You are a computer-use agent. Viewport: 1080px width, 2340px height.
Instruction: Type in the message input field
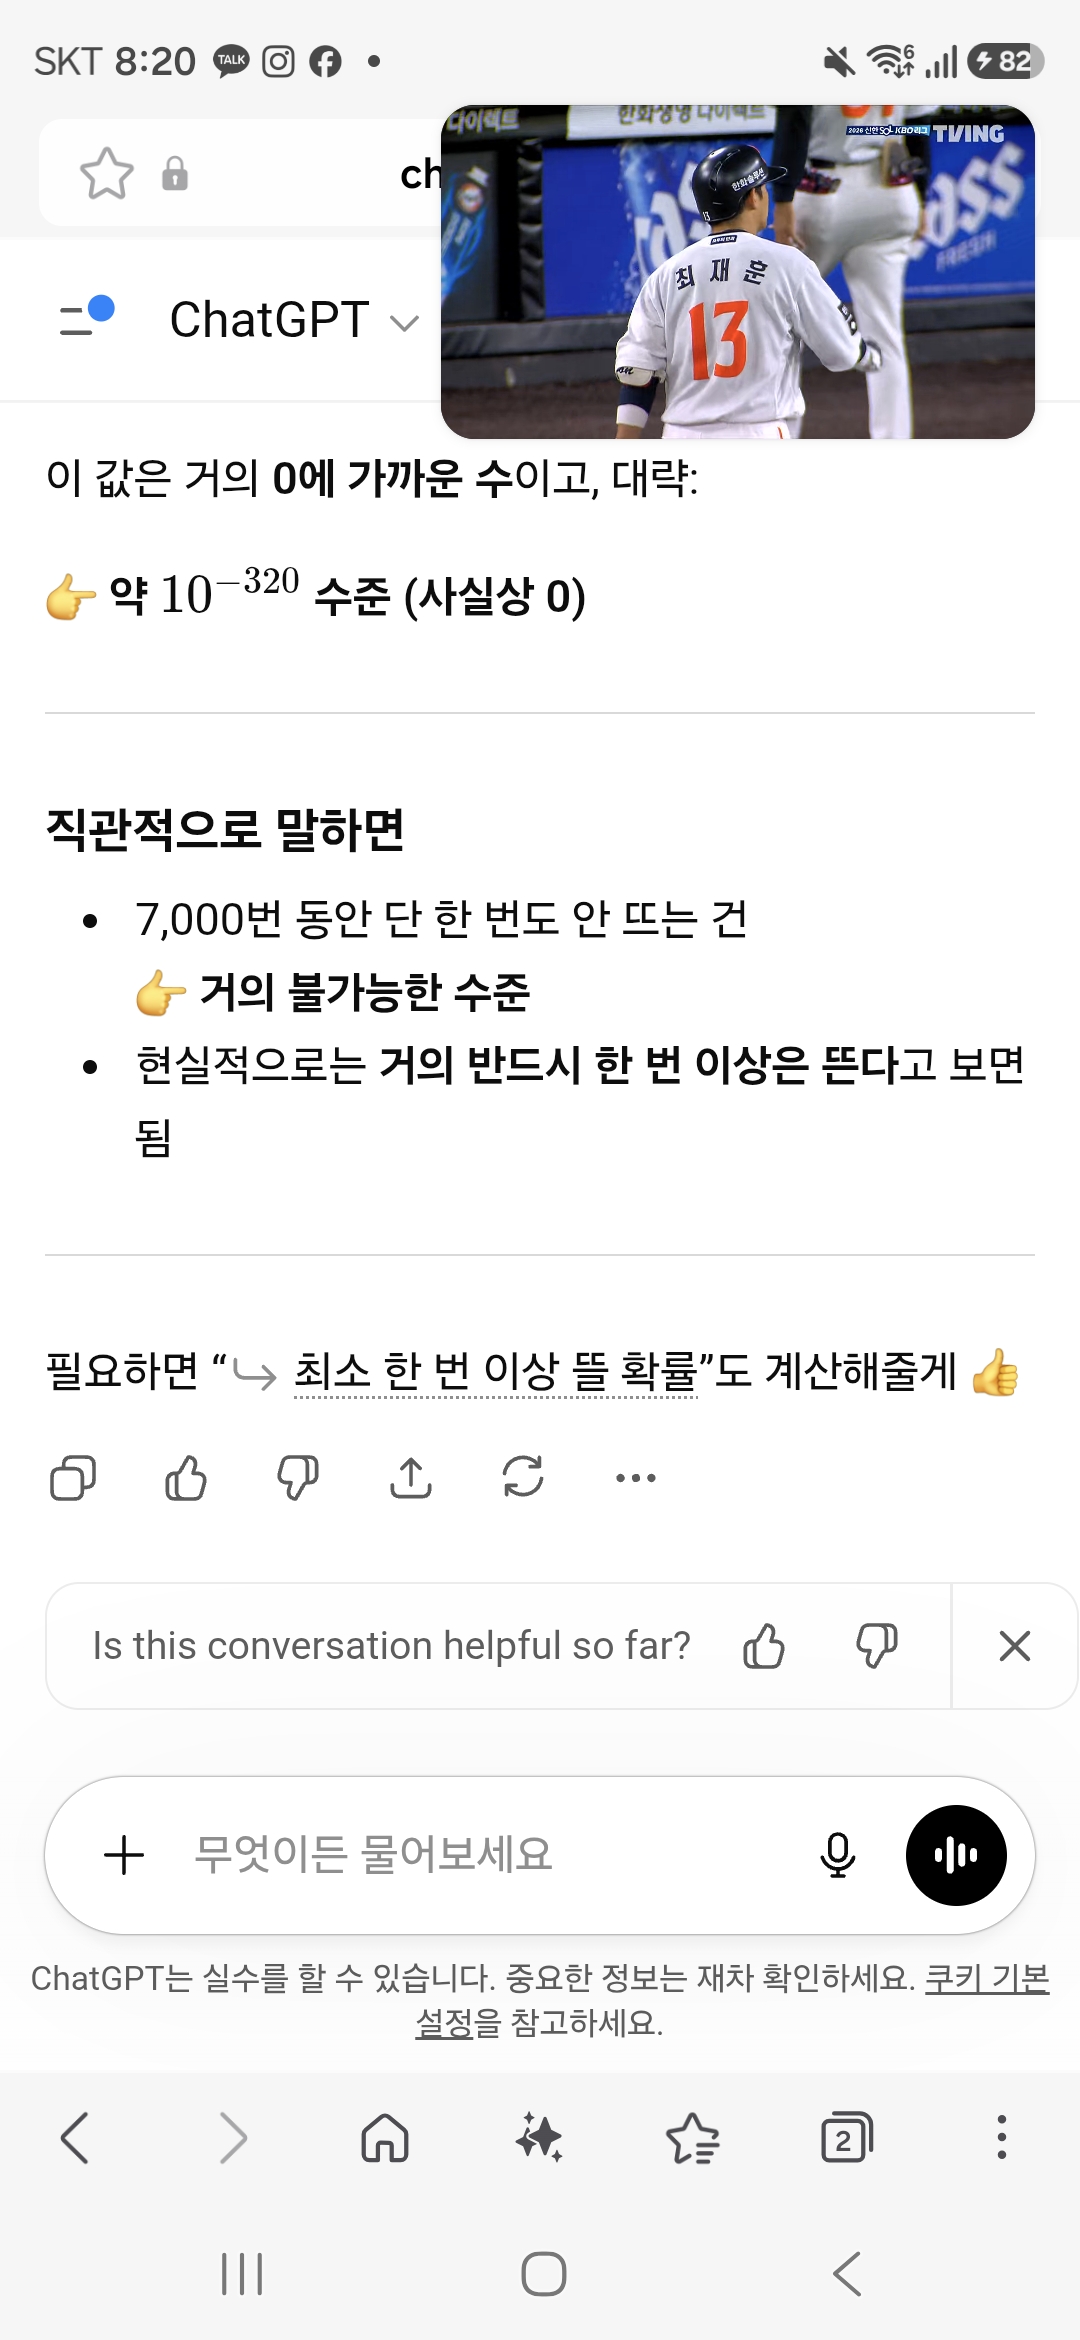pyautogui.click(x=480, y=1855)
